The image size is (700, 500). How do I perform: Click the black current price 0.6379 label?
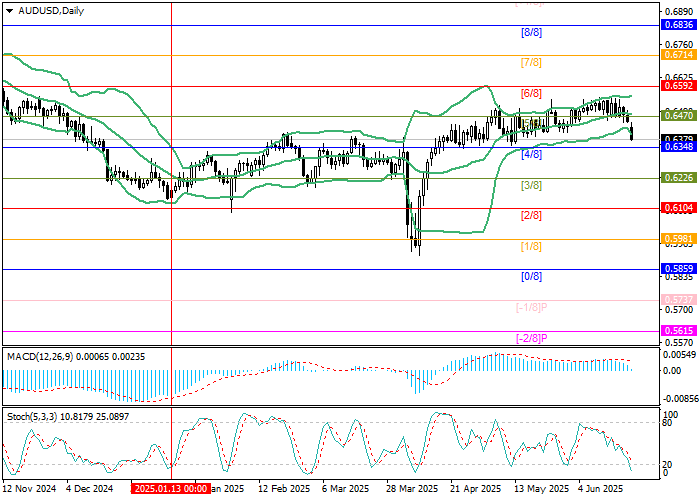[677, 139]
